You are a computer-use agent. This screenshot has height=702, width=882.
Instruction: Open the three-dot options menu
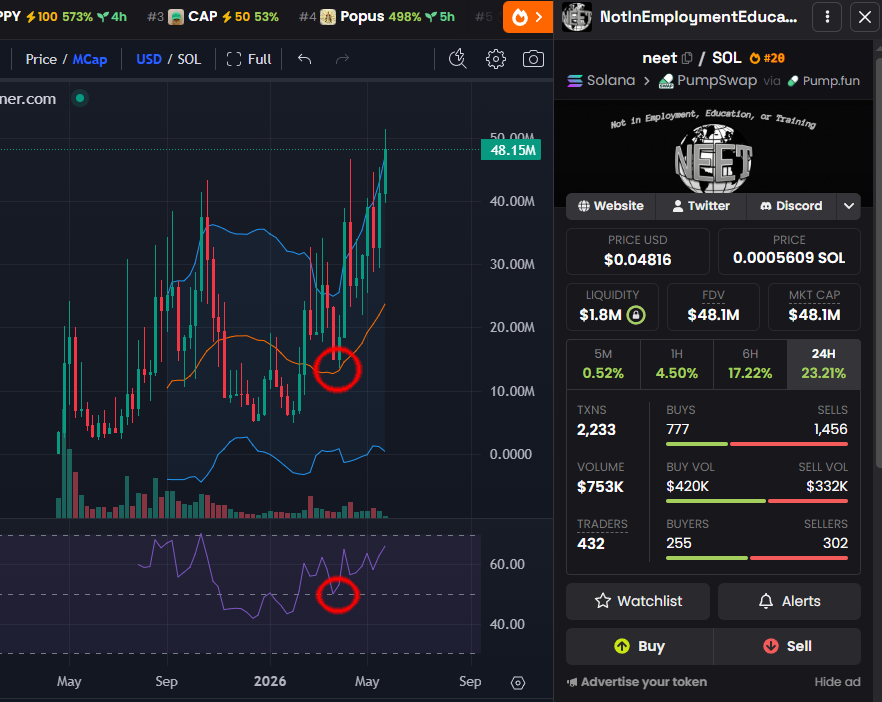827,17
